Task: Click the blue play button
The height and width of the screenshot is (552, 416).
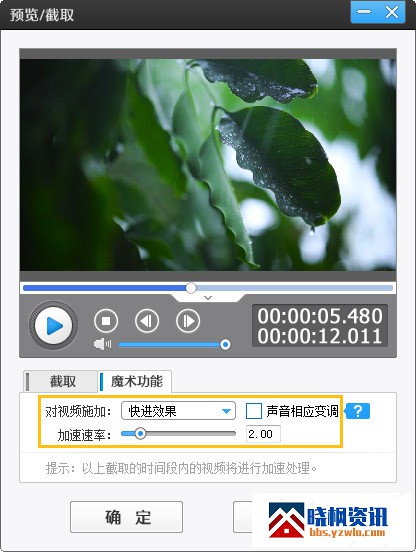Action: [x=53, y=326]
